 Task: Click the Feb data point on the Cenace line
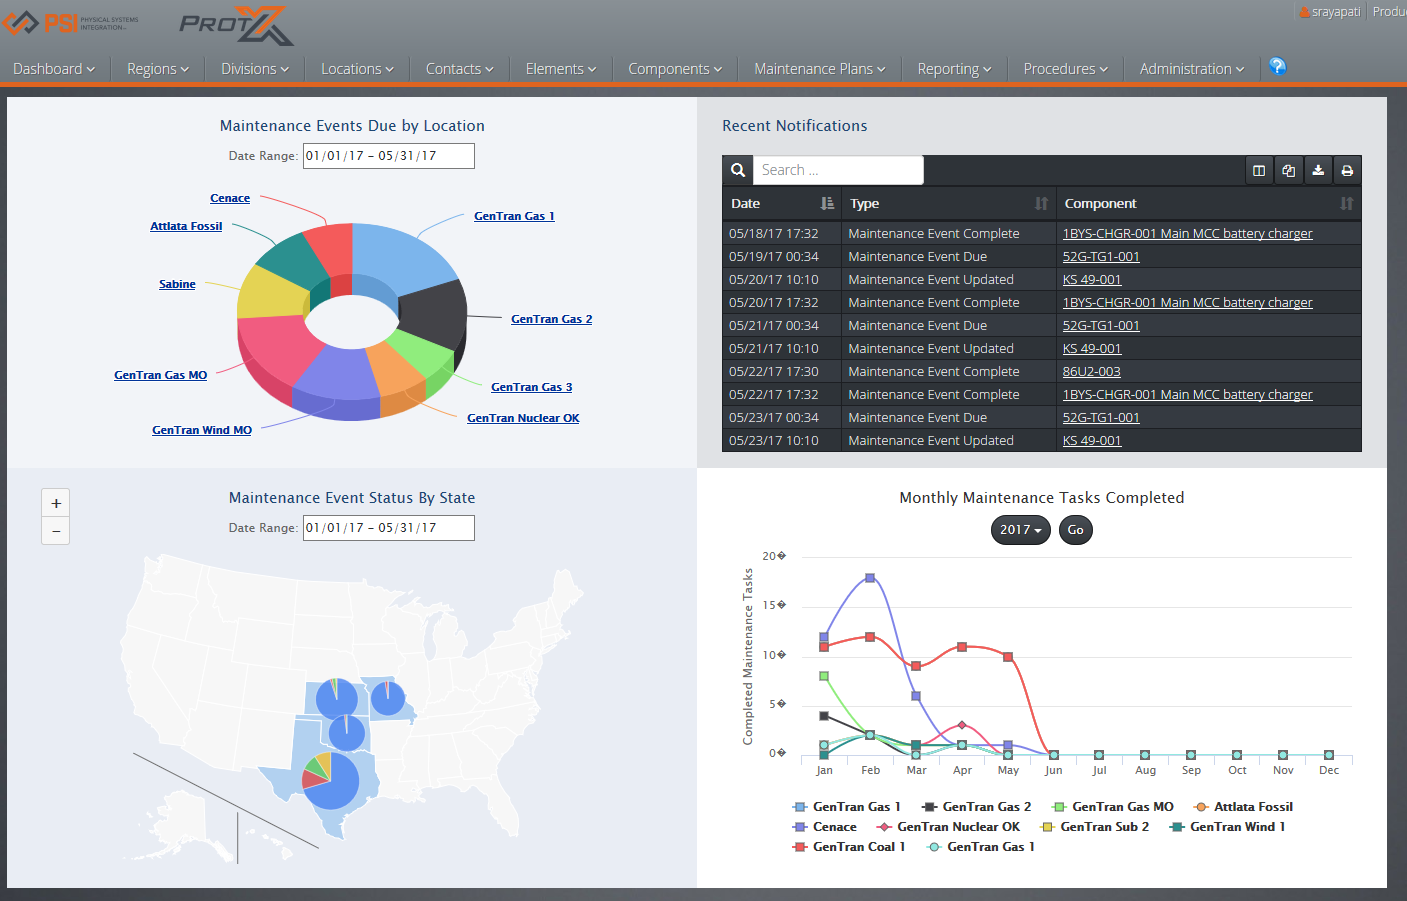pyautogui.click(x=870, y=578)
